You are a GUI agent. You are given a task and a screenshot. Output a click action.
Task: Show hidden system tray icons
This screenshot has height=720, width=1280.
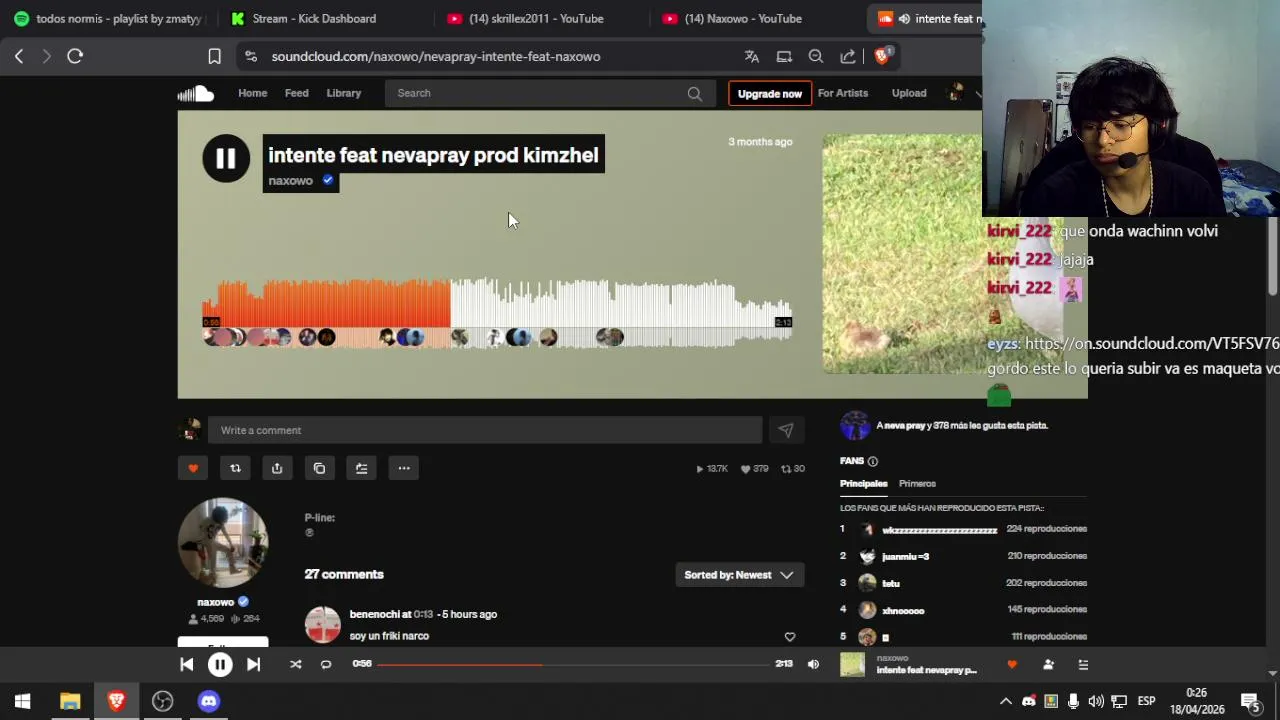(x=1006, y=701)
